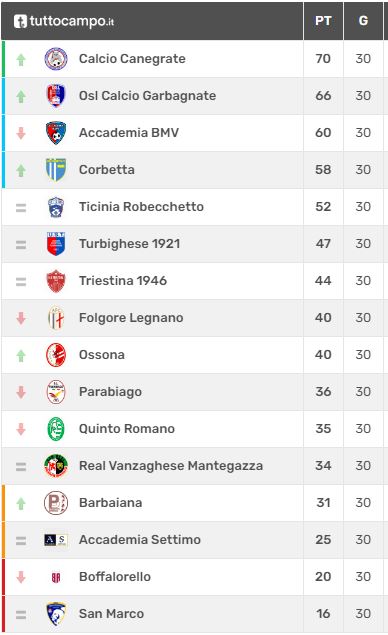Click the Calcio Canegrate team crest
This screenshot has width=388, height=635.
[x=56, y=59]
